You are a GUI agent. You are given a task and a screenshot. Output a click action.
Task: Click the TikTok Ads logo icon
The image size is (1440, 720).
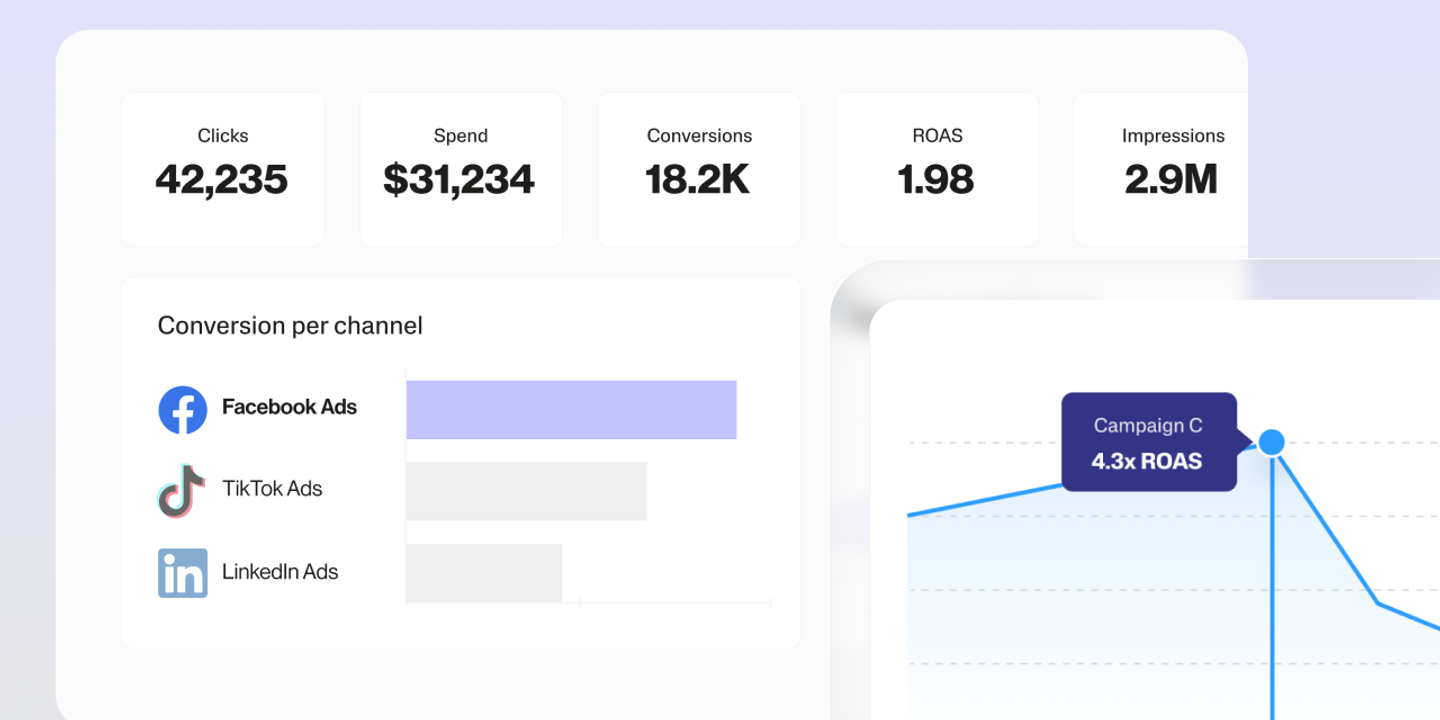182,490
